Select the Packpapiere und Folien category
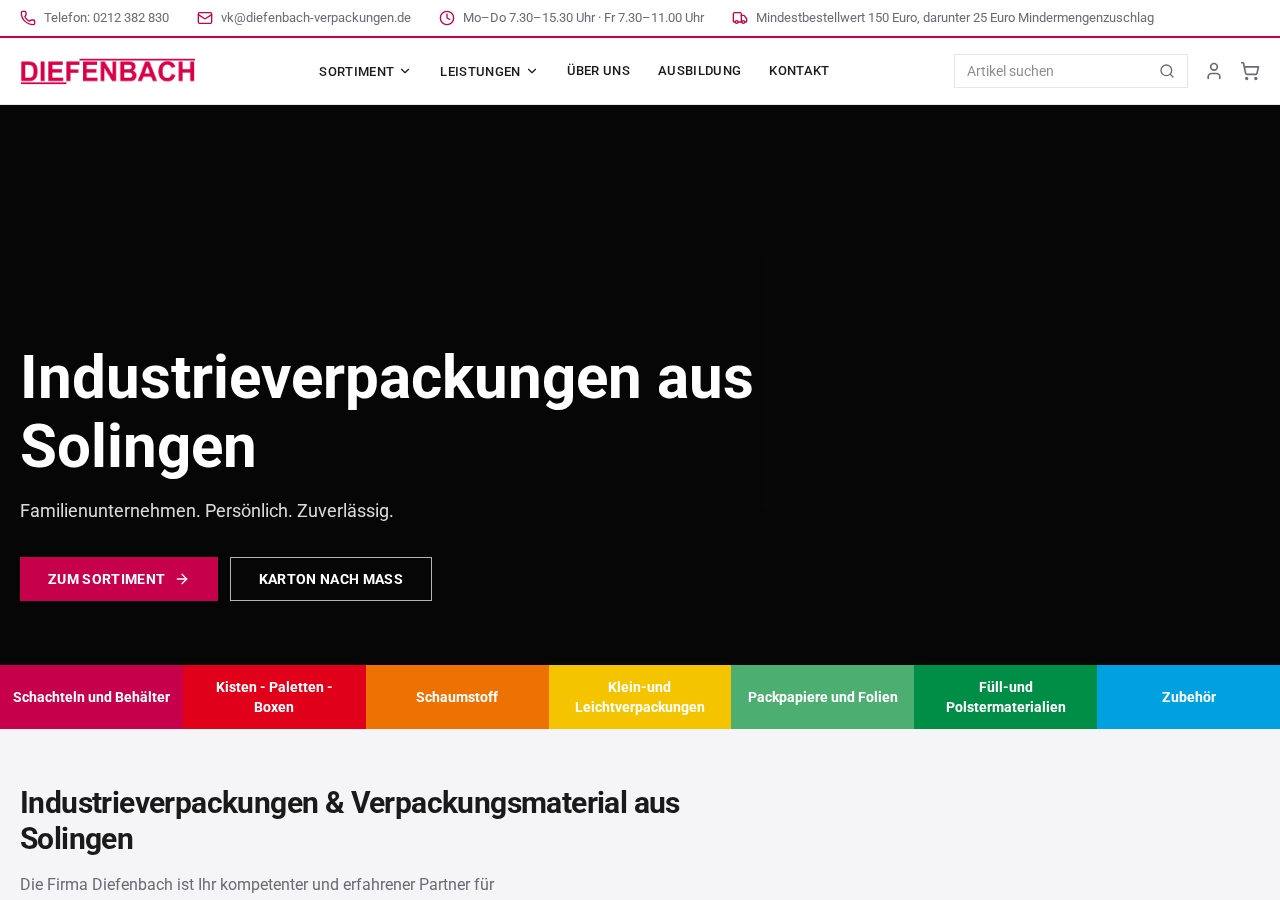1280x900 pixels. point(822,697)
